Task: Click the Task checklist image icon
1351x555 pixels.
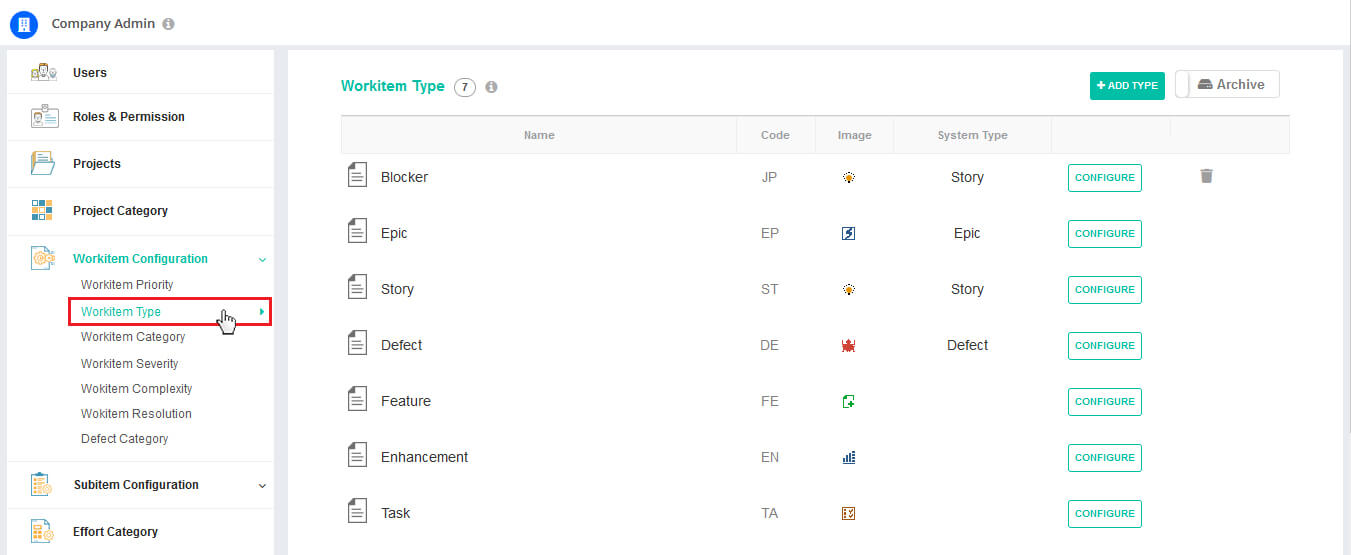Action: [x=849, y=513]
